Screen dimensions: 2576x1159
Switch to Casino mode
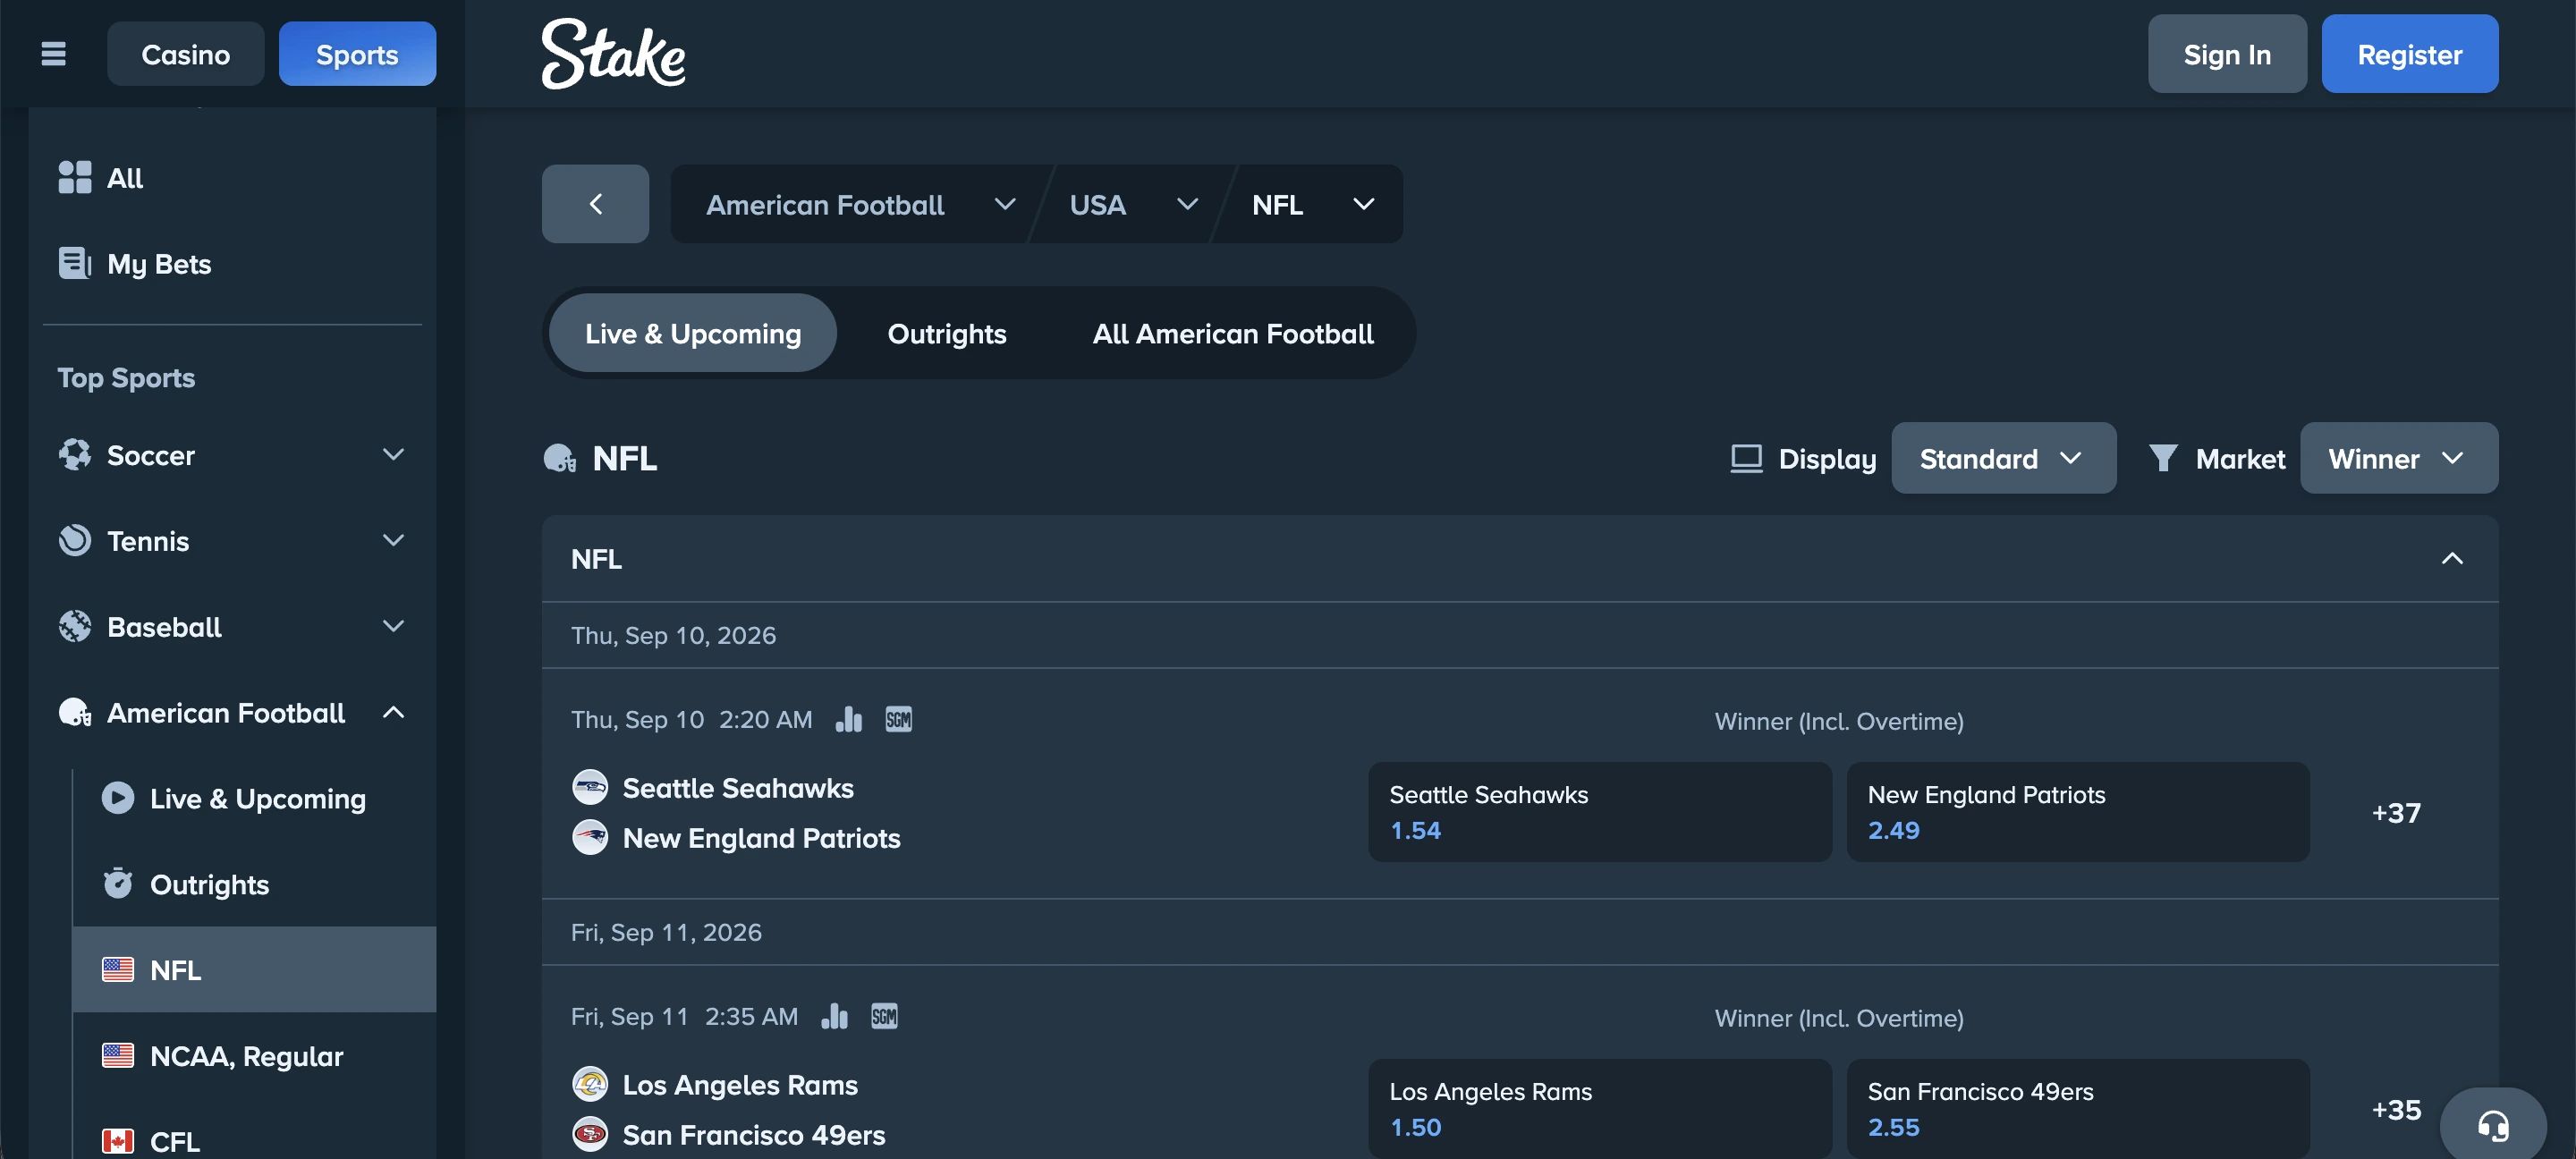pos(186,54)
